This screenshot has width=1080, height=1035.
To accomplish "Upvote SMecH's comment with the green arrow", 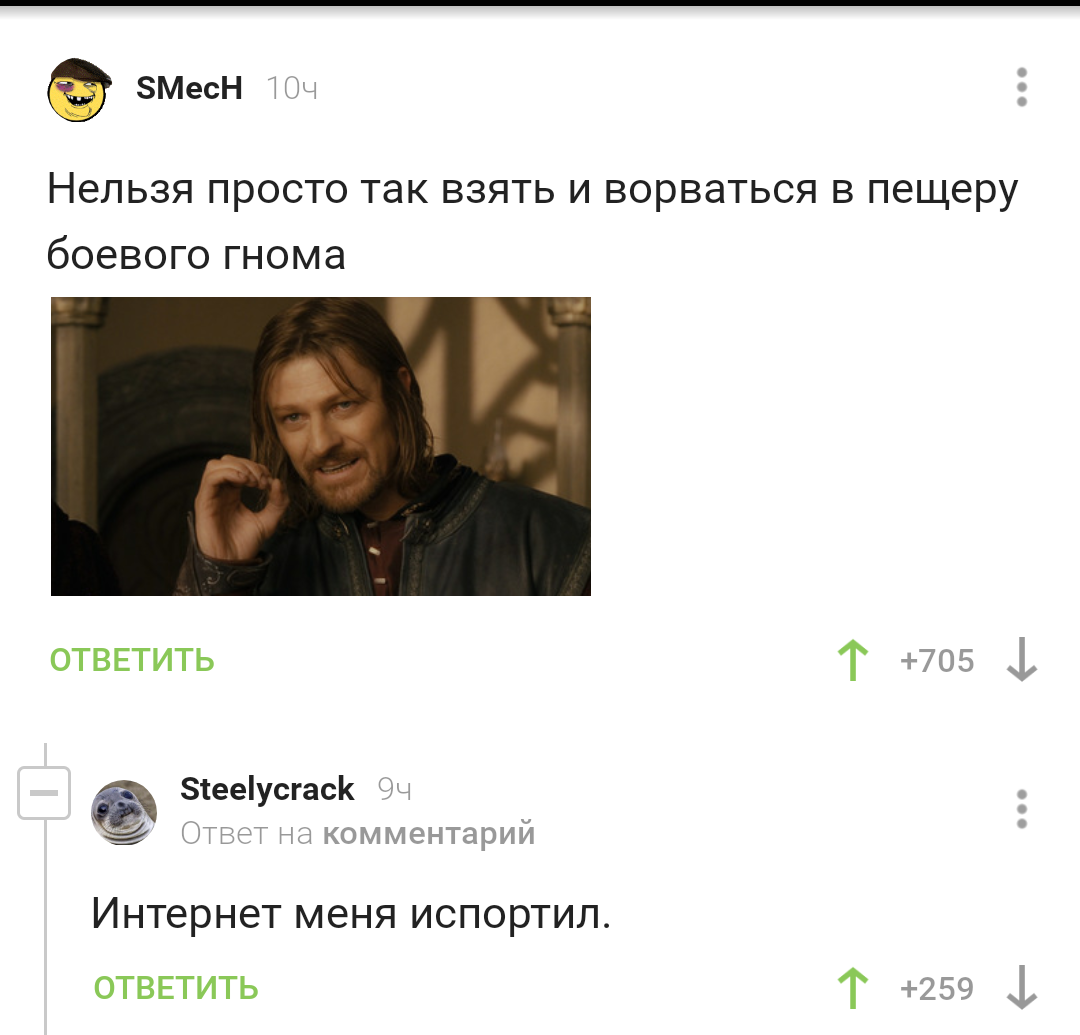I will (853, 660).
